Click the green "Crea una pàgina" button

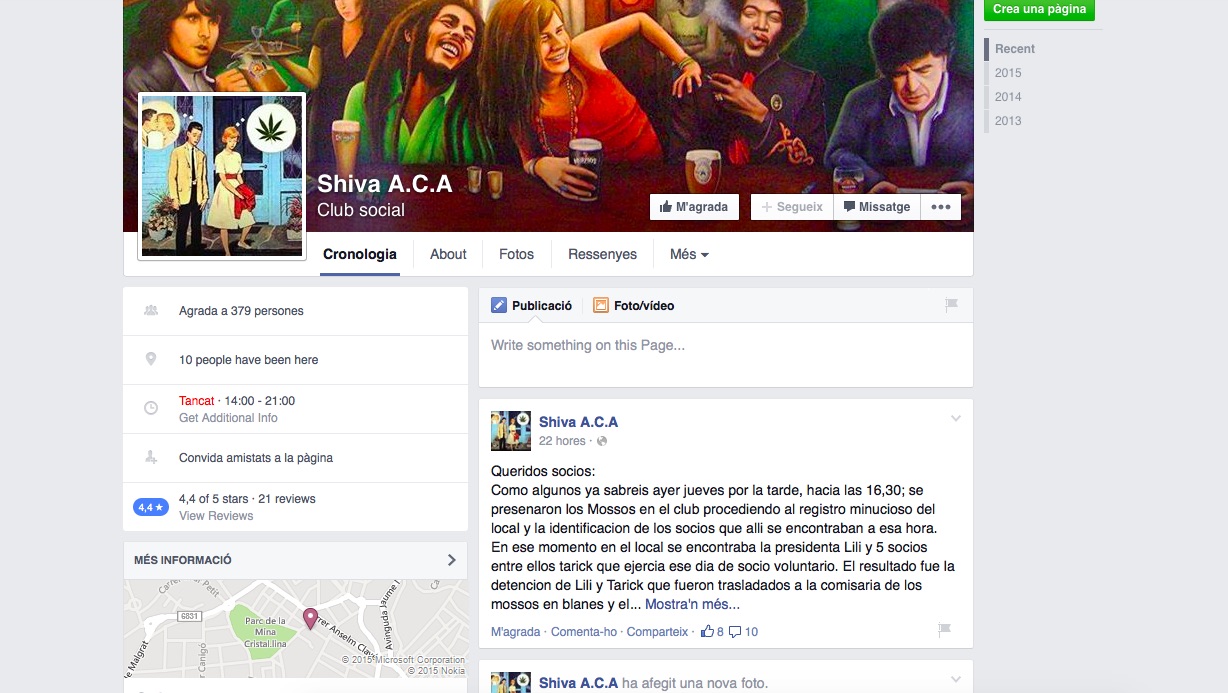[x=1040, y=9]
